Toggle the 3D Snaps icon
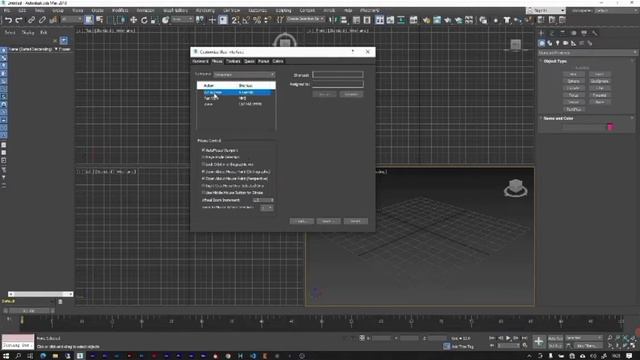640x360 pixels. click(236, 20)
